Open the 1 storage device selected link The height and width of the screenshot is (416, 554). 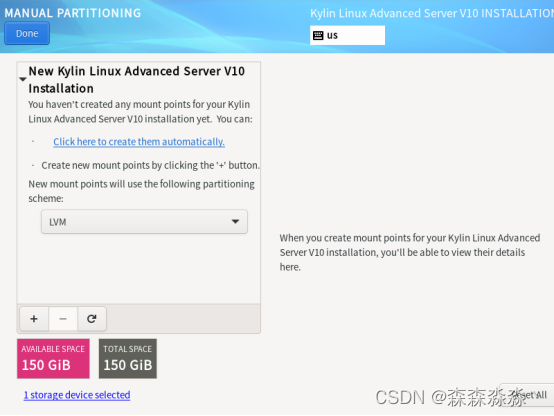pos(77,395)
